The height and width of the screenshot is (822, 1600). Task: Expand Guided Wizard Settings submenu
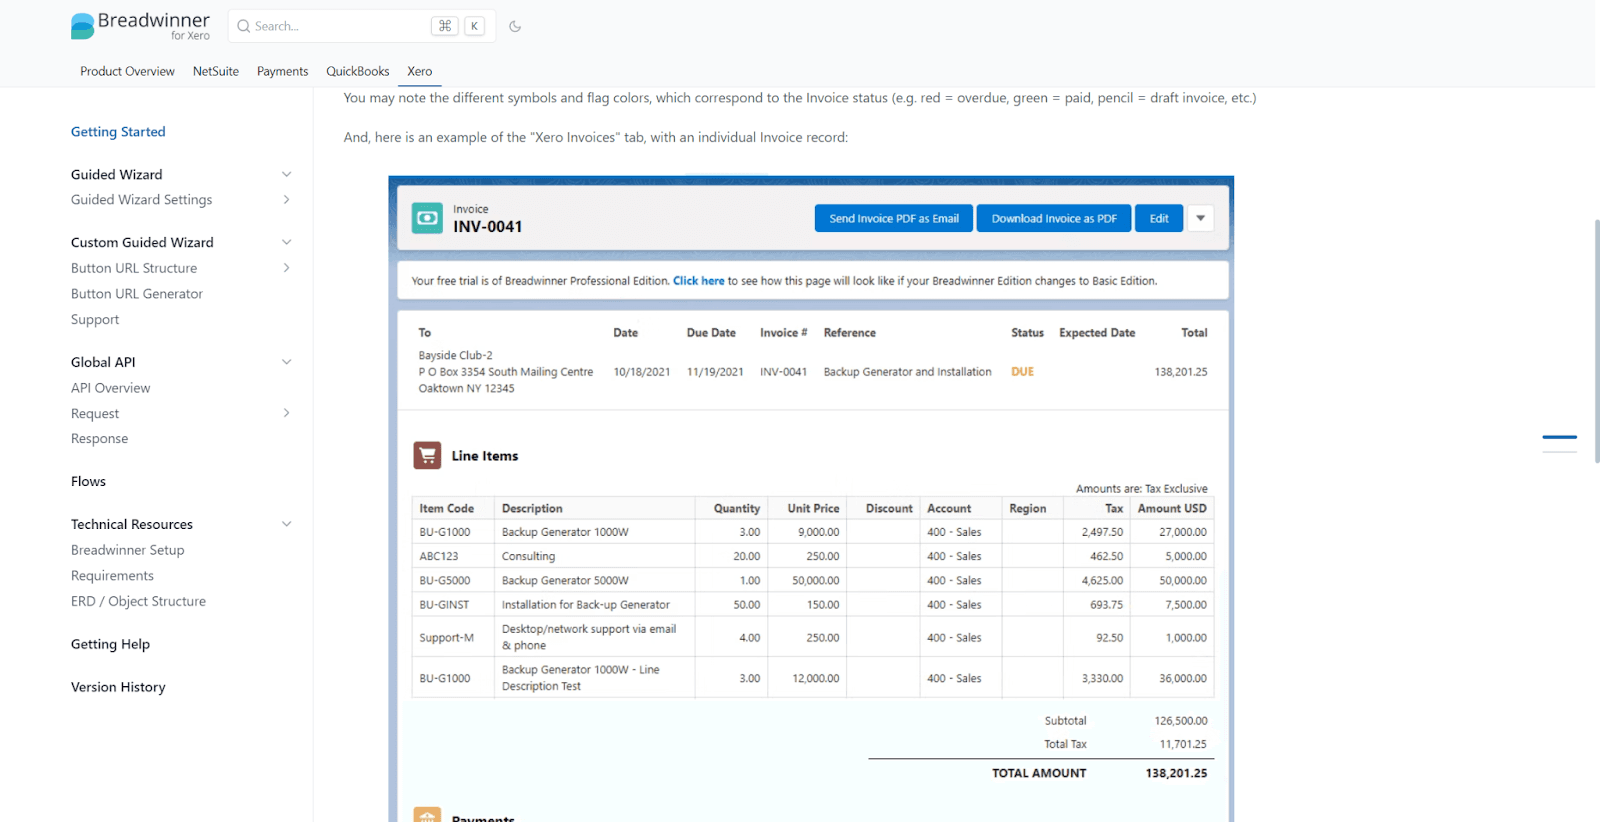click(x=286, y=200)
